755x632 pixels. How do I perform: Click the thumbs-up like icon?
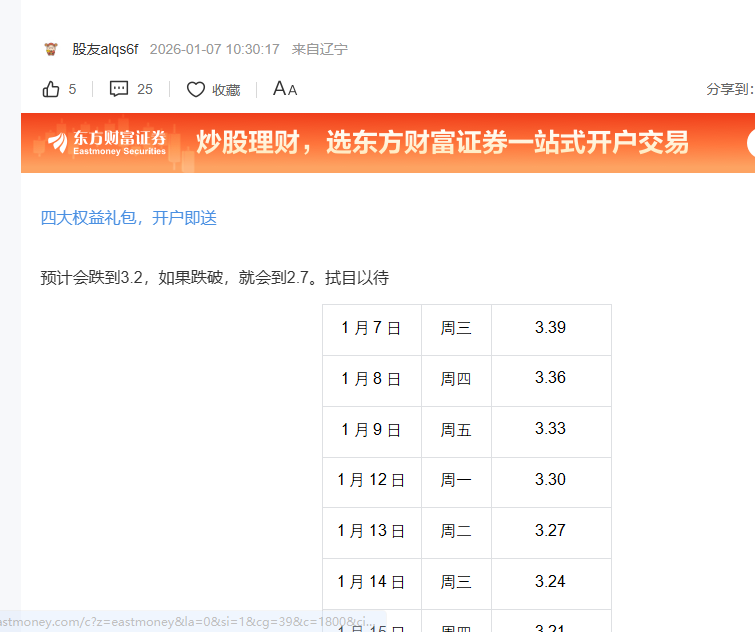pos(51,89)
